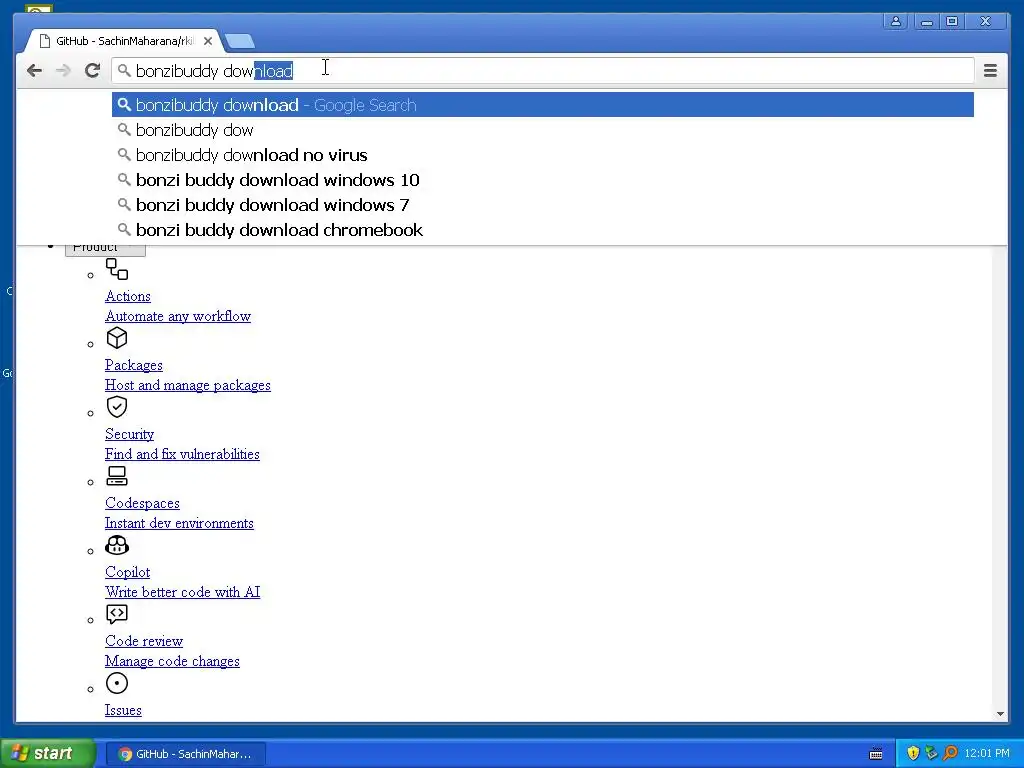
Task: Click the browser forward arrow
Action: click(63, 71)
